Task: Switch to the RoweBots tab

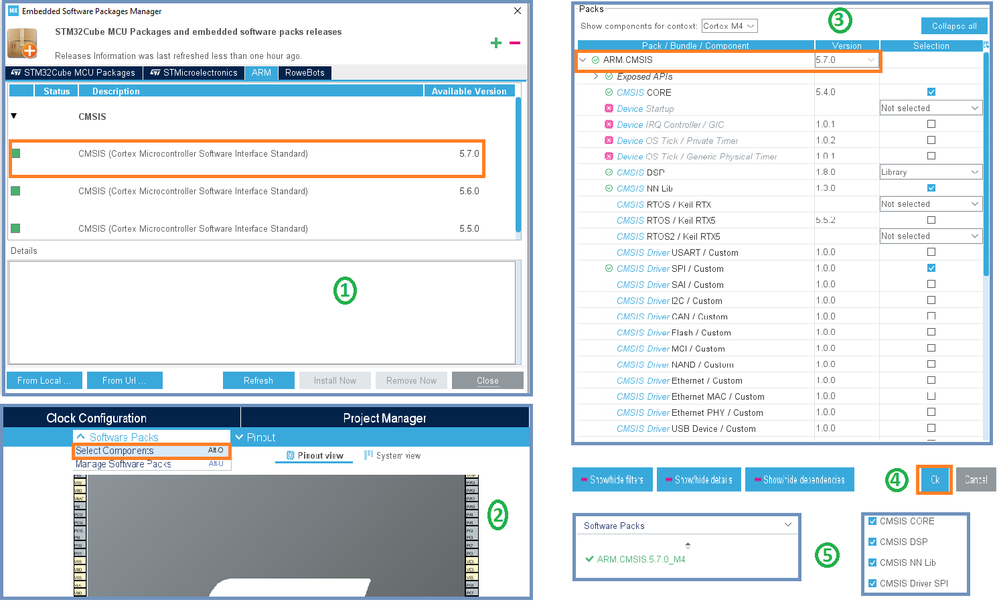Action: coord(305,73)
